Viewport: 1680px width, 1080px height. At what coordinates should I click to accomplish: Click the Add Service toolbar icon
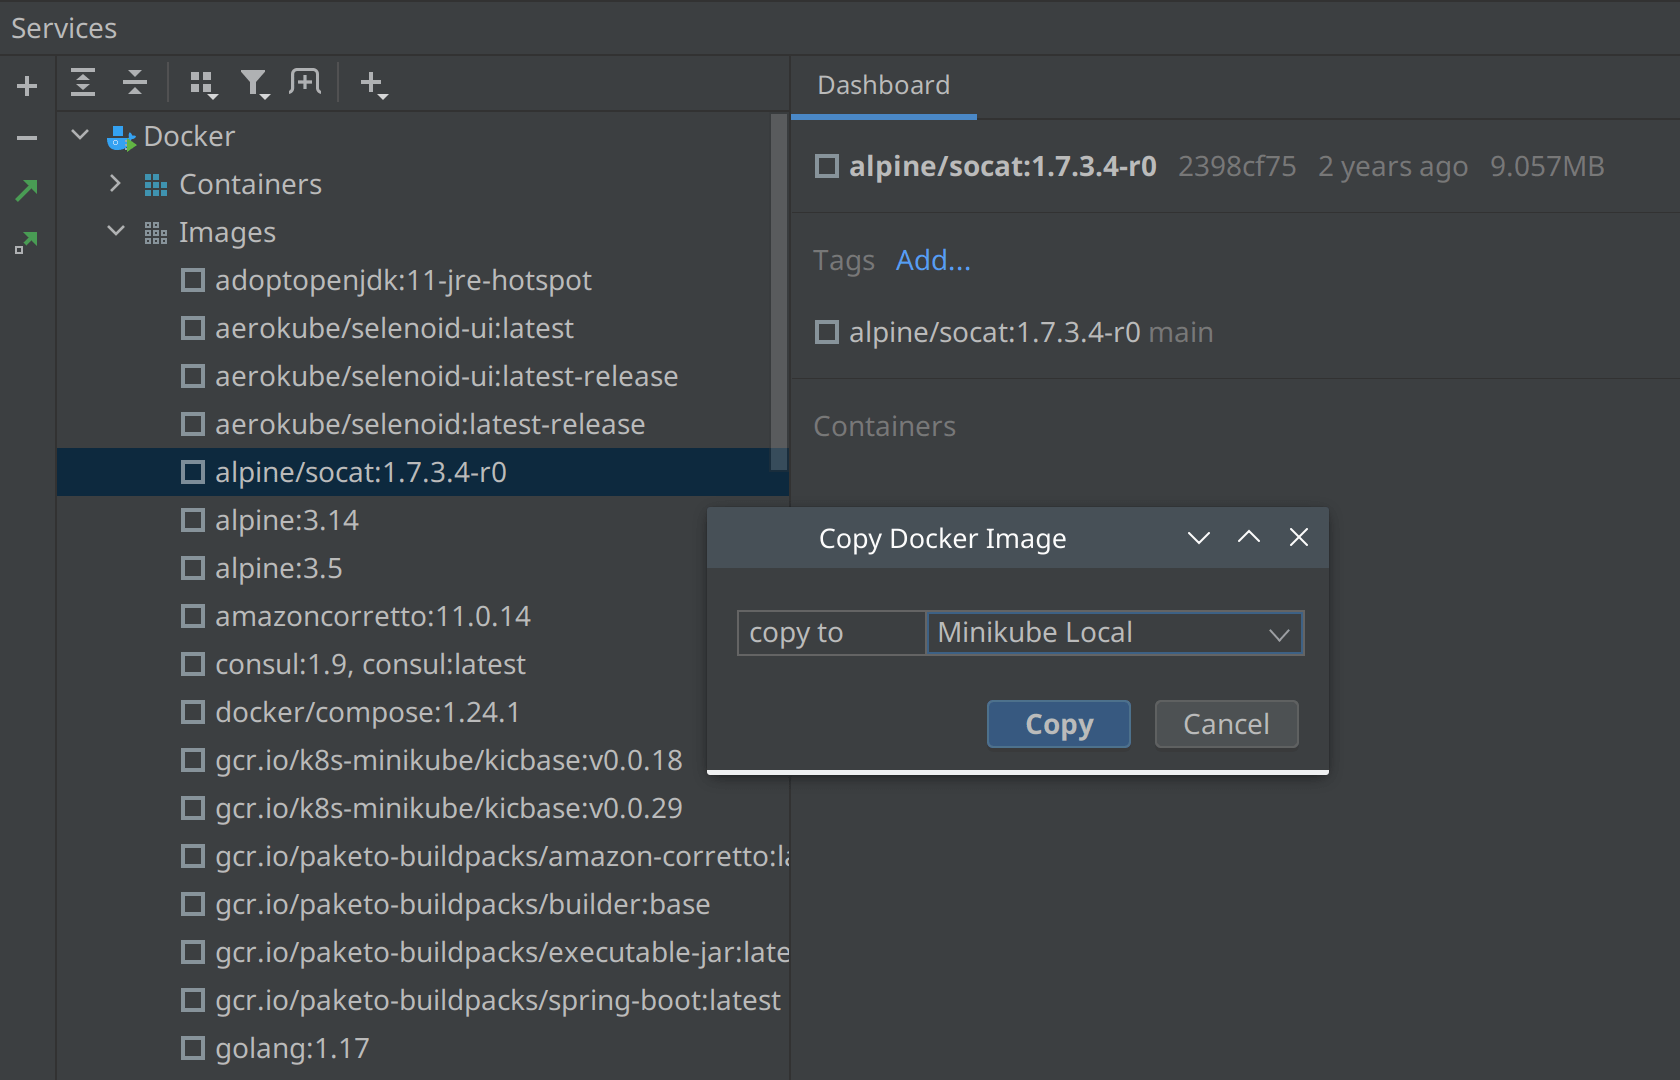(373, 84)
